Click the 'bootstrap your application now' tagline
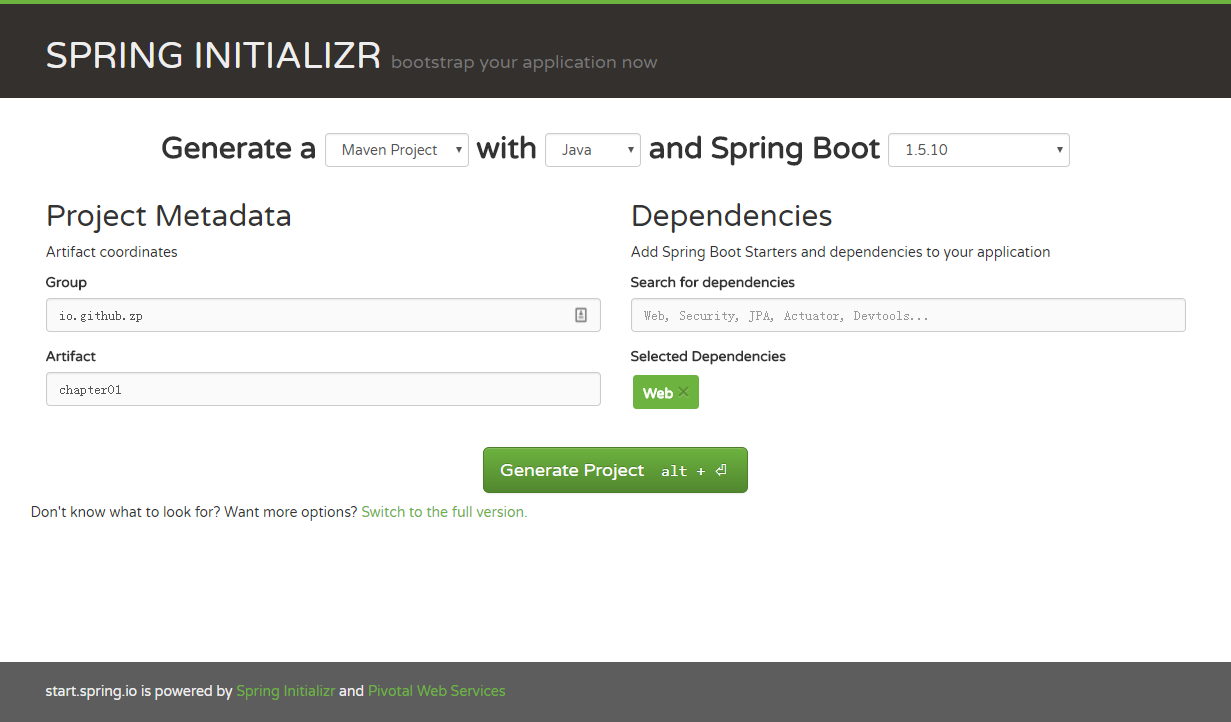 (524, 63)
